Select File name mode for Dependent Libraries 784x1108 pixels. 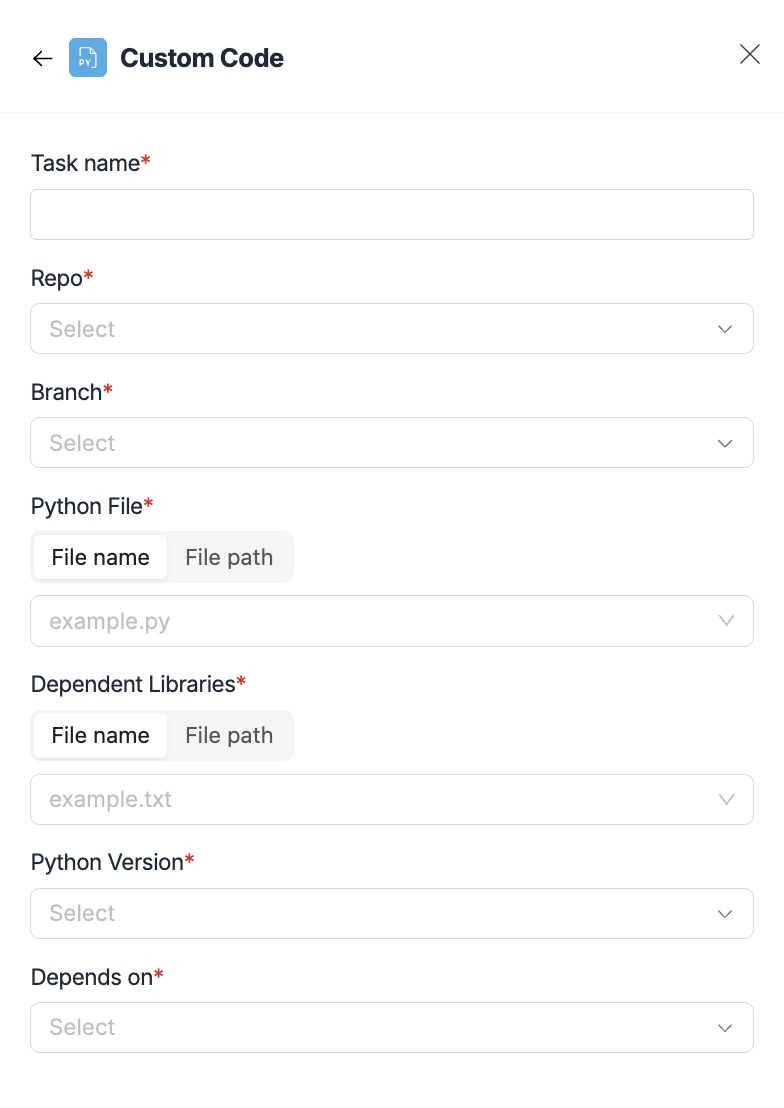[100, 735]
